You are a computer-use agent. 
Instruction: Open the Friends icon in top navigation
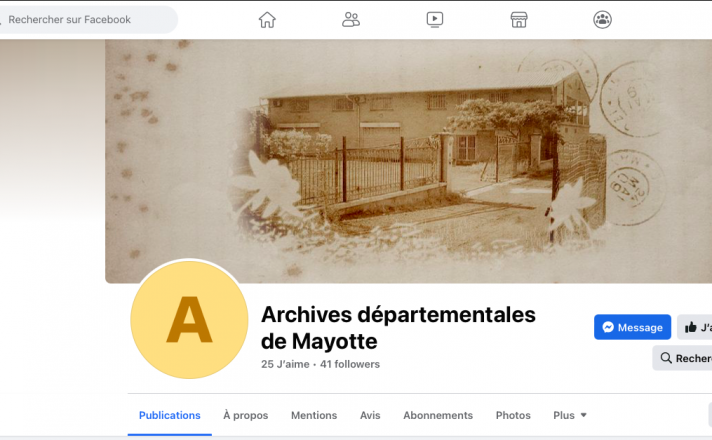tap(351, 19)
